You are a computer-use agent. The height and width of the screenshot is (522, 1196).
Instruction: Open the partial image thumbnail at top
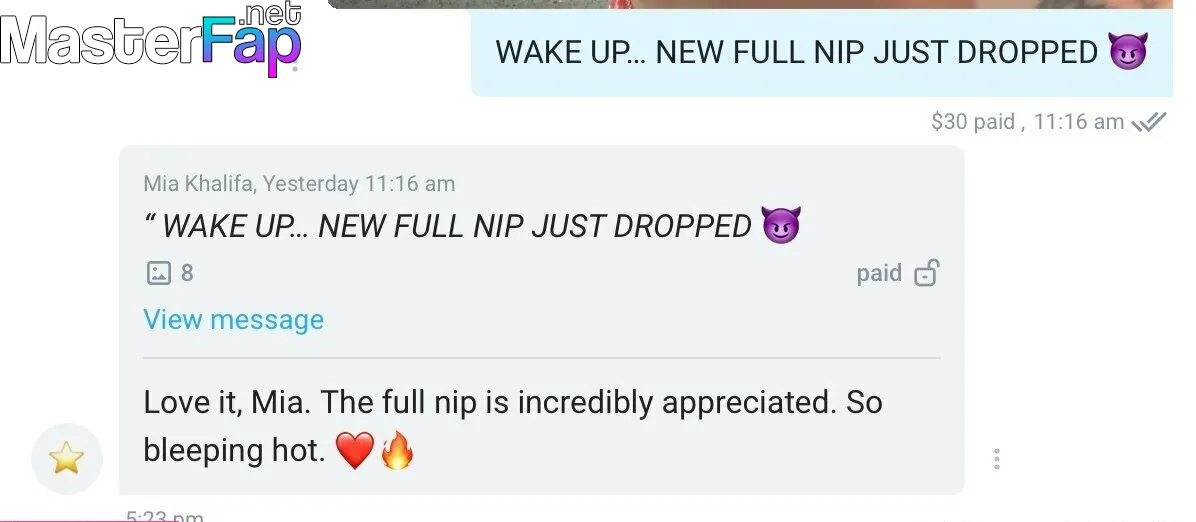749,4
